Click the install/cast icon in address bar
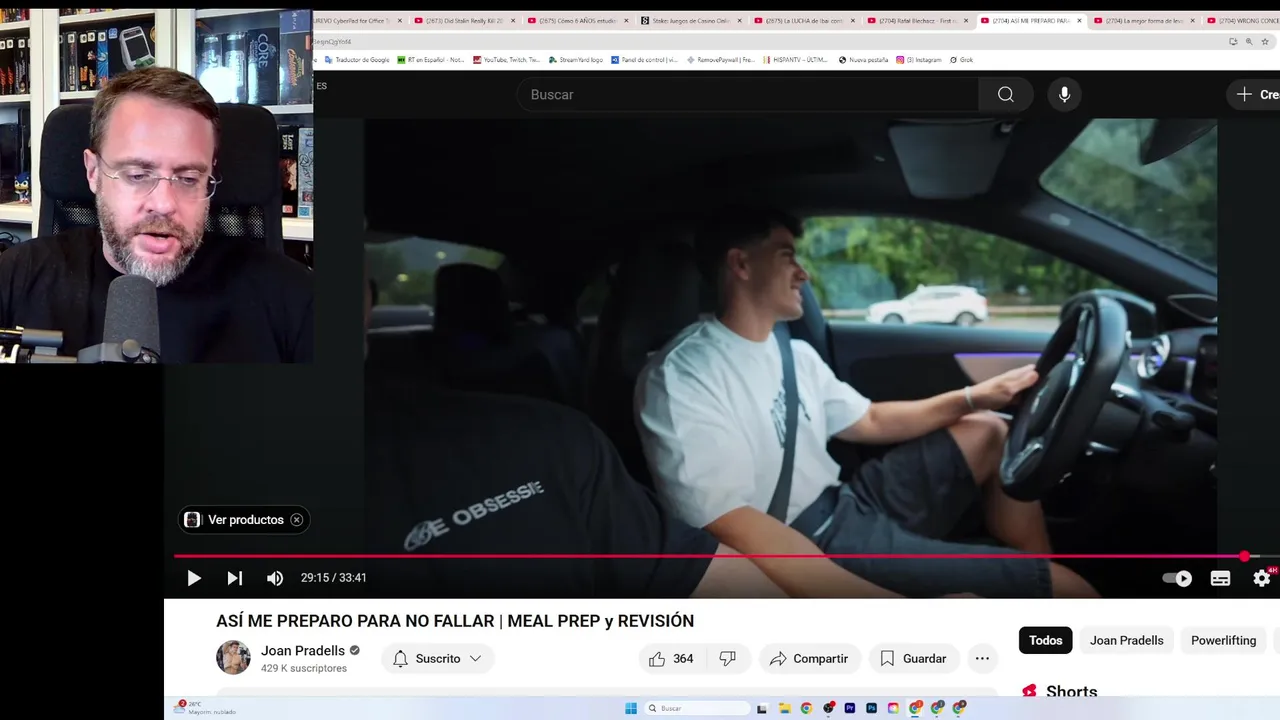The image size is (1280, 720). (1233, 41)
